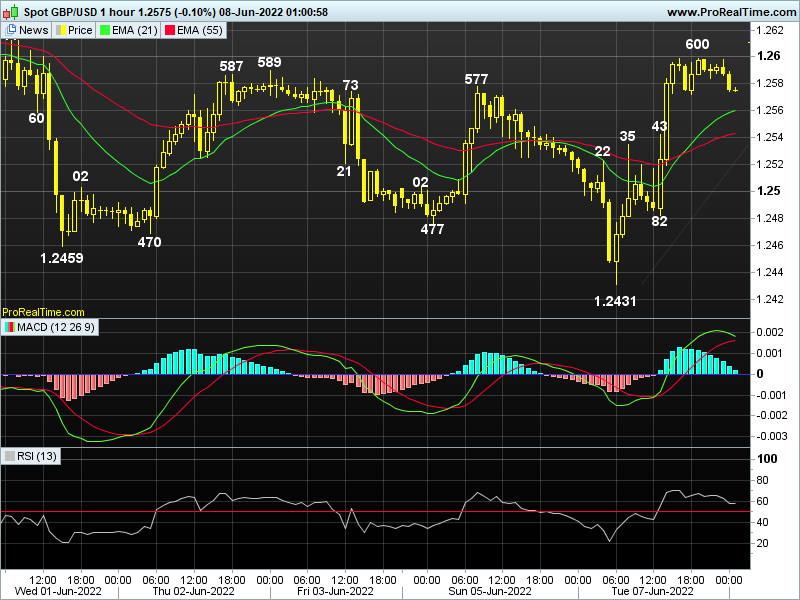Select the 470 trough annotation
This screenshot has width=800, height=600.
point(150,242)
